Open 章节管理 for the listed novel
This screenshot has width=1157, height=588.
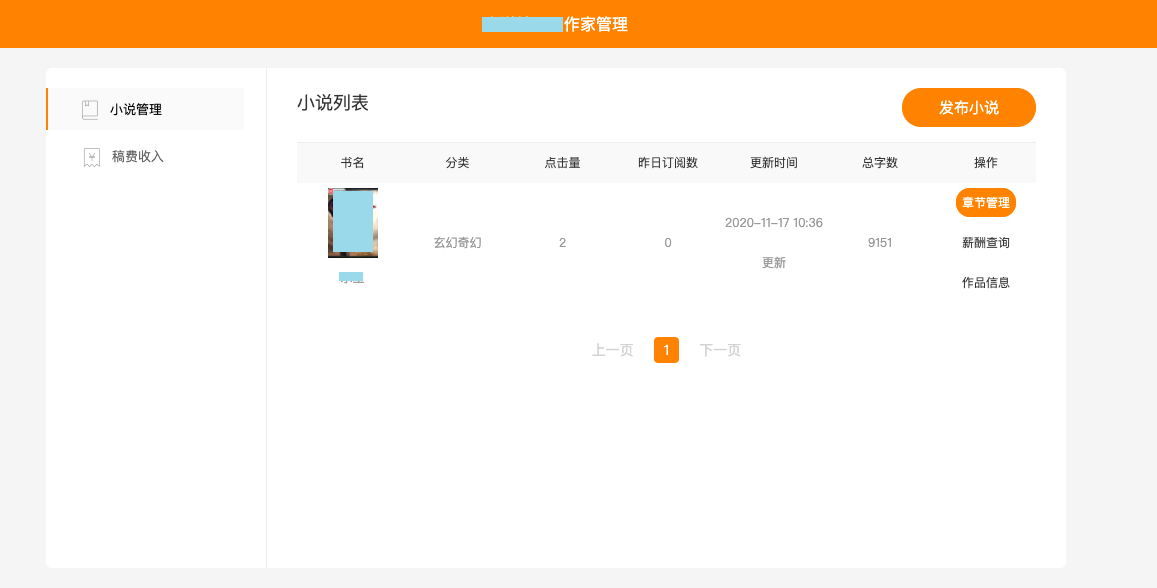pos(985,203)
